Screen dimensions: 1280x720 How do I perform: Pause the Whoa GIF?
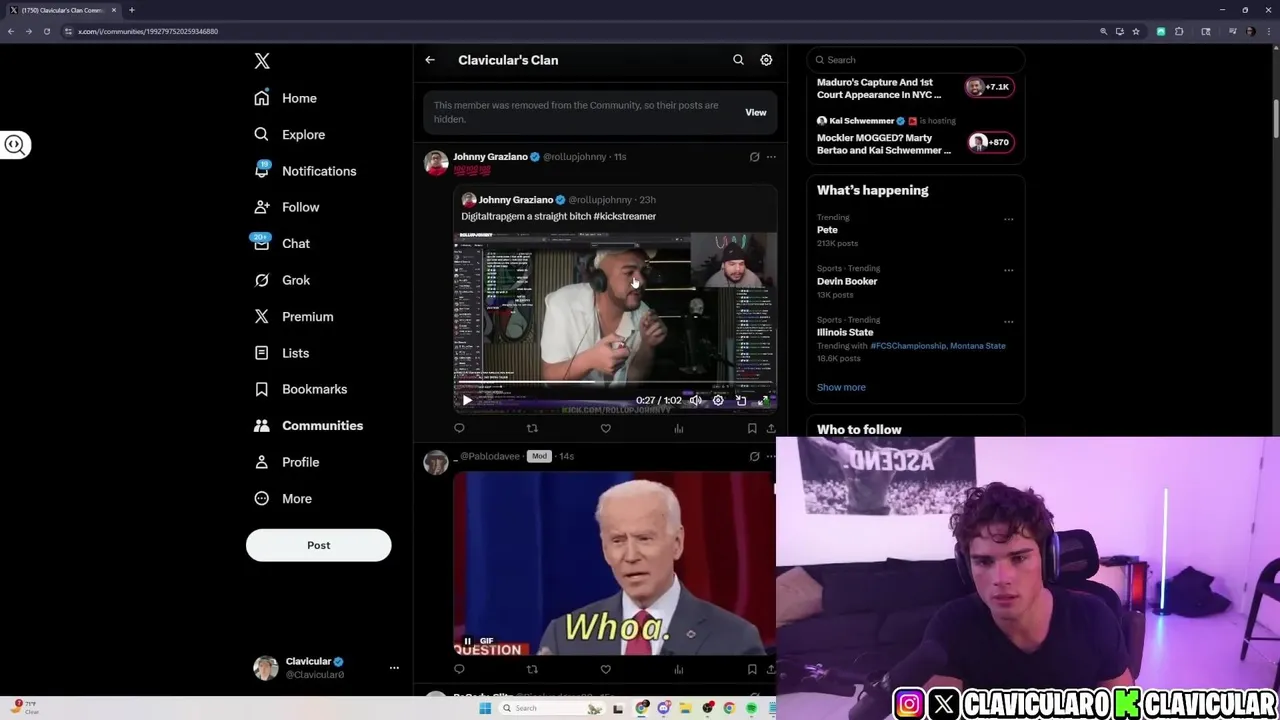(x=467, y=641)
